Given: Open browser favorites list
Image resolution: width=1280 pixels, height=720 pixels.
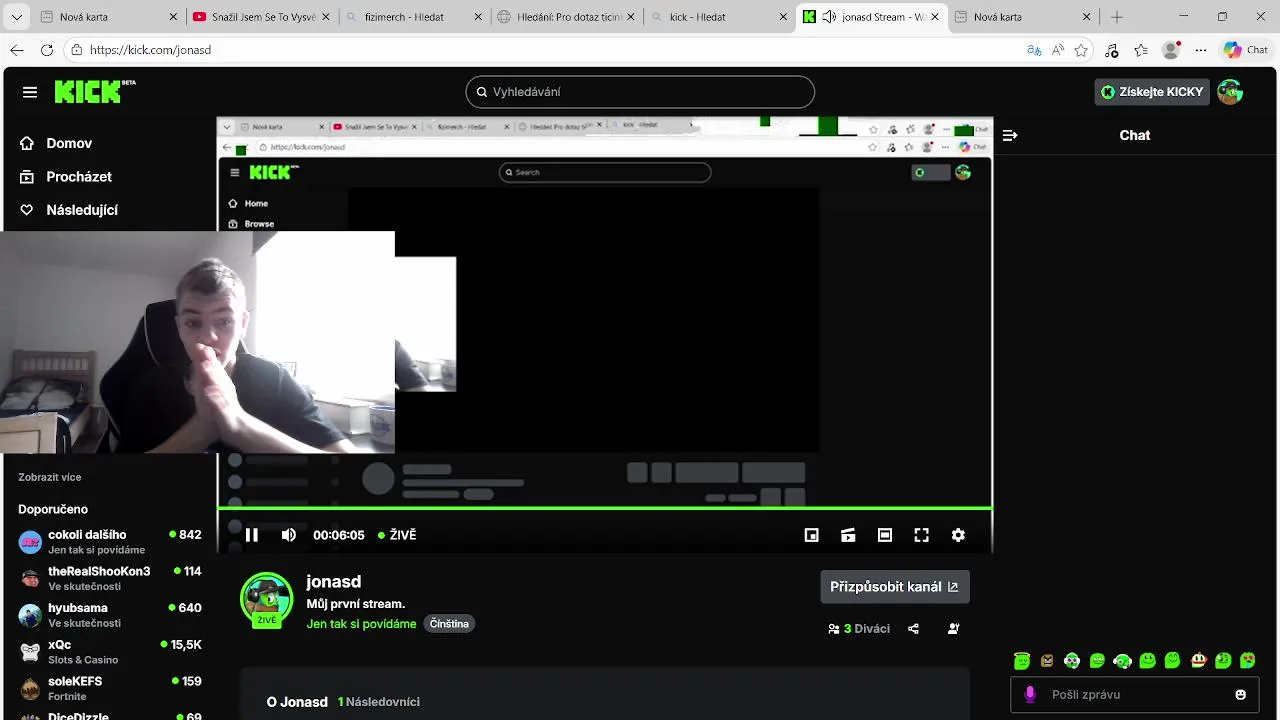Looking at the screenshot, I should pos(1141,50).
